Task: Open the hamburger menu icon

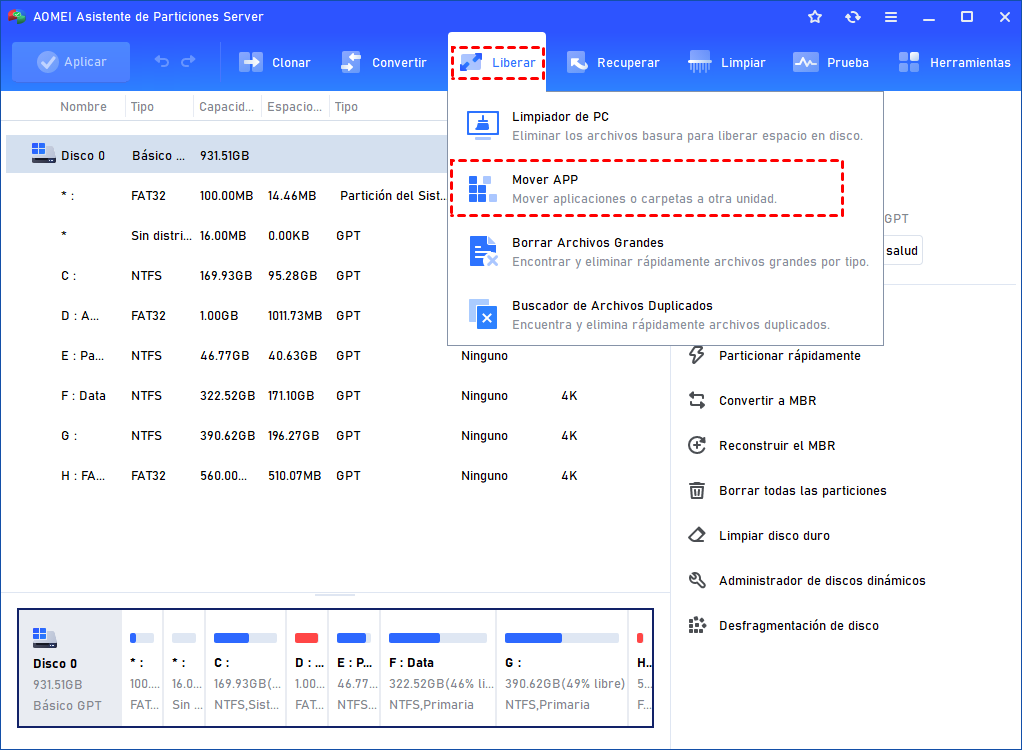Action: (x=891, y=17)
